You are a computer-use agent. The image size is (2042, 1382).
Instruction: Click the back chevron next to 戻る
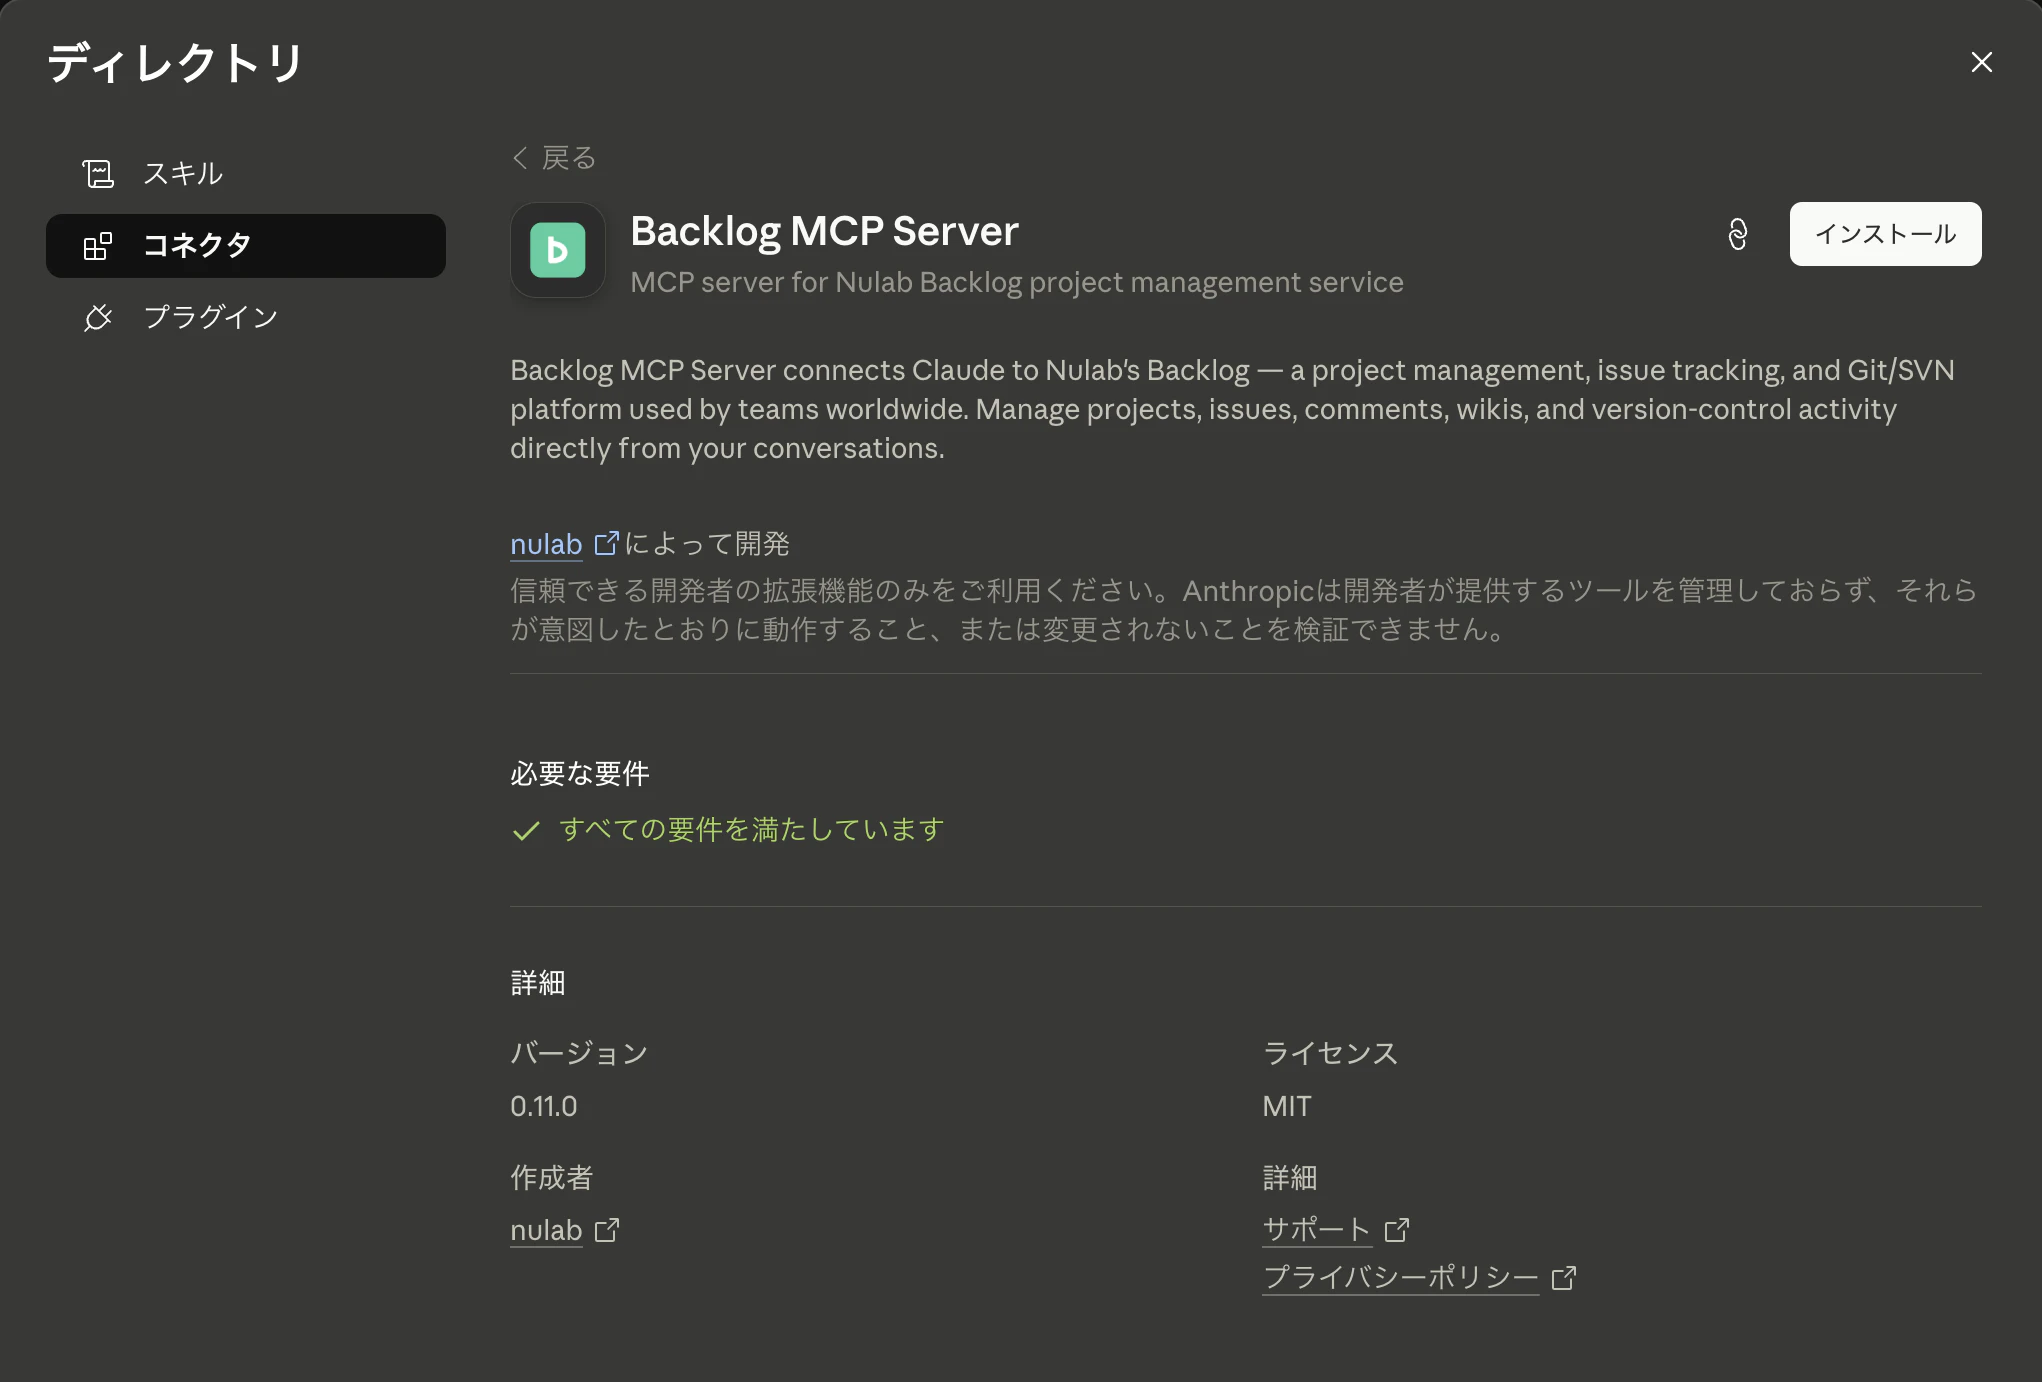(520, 158)
